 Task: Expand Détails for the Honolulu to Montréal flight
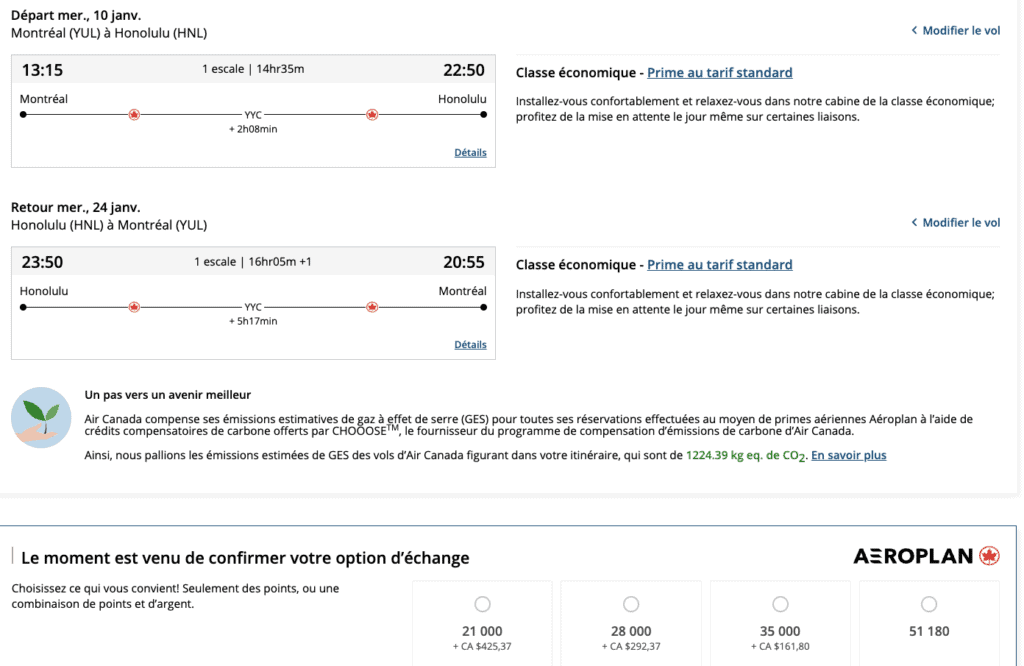[470, 345]
